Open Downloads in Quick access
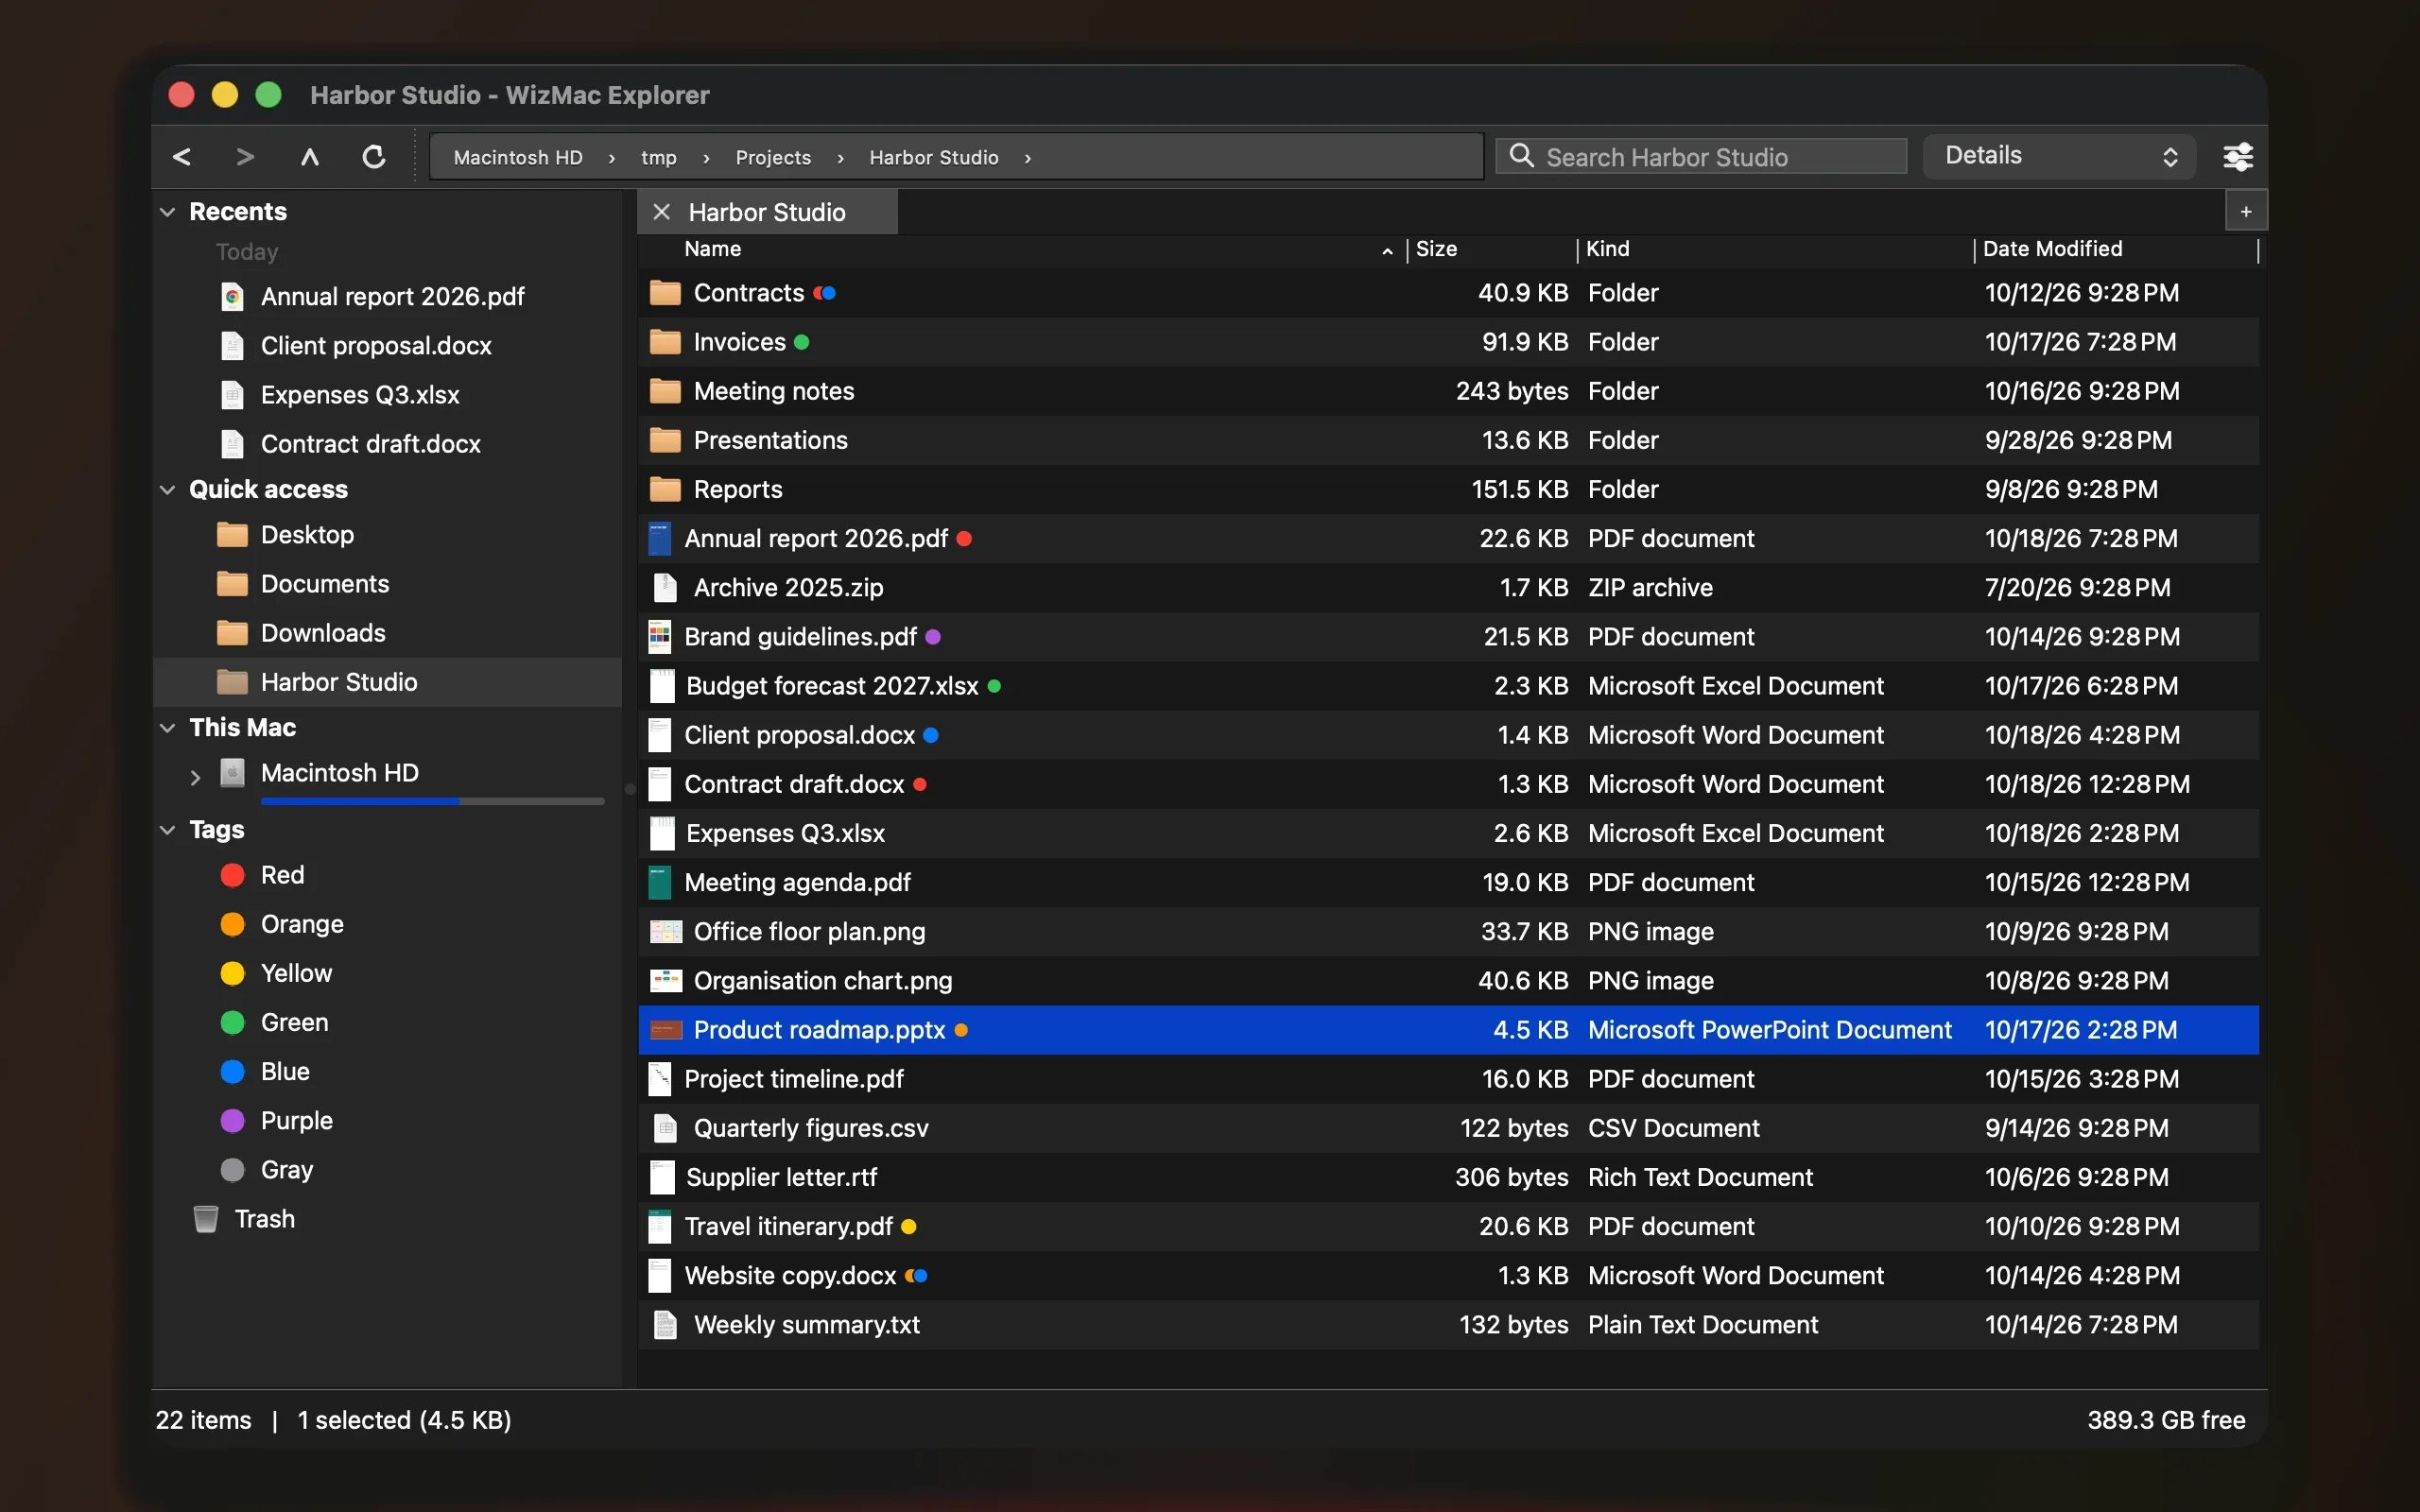The image size is (2420, 1512). point(387,633)
